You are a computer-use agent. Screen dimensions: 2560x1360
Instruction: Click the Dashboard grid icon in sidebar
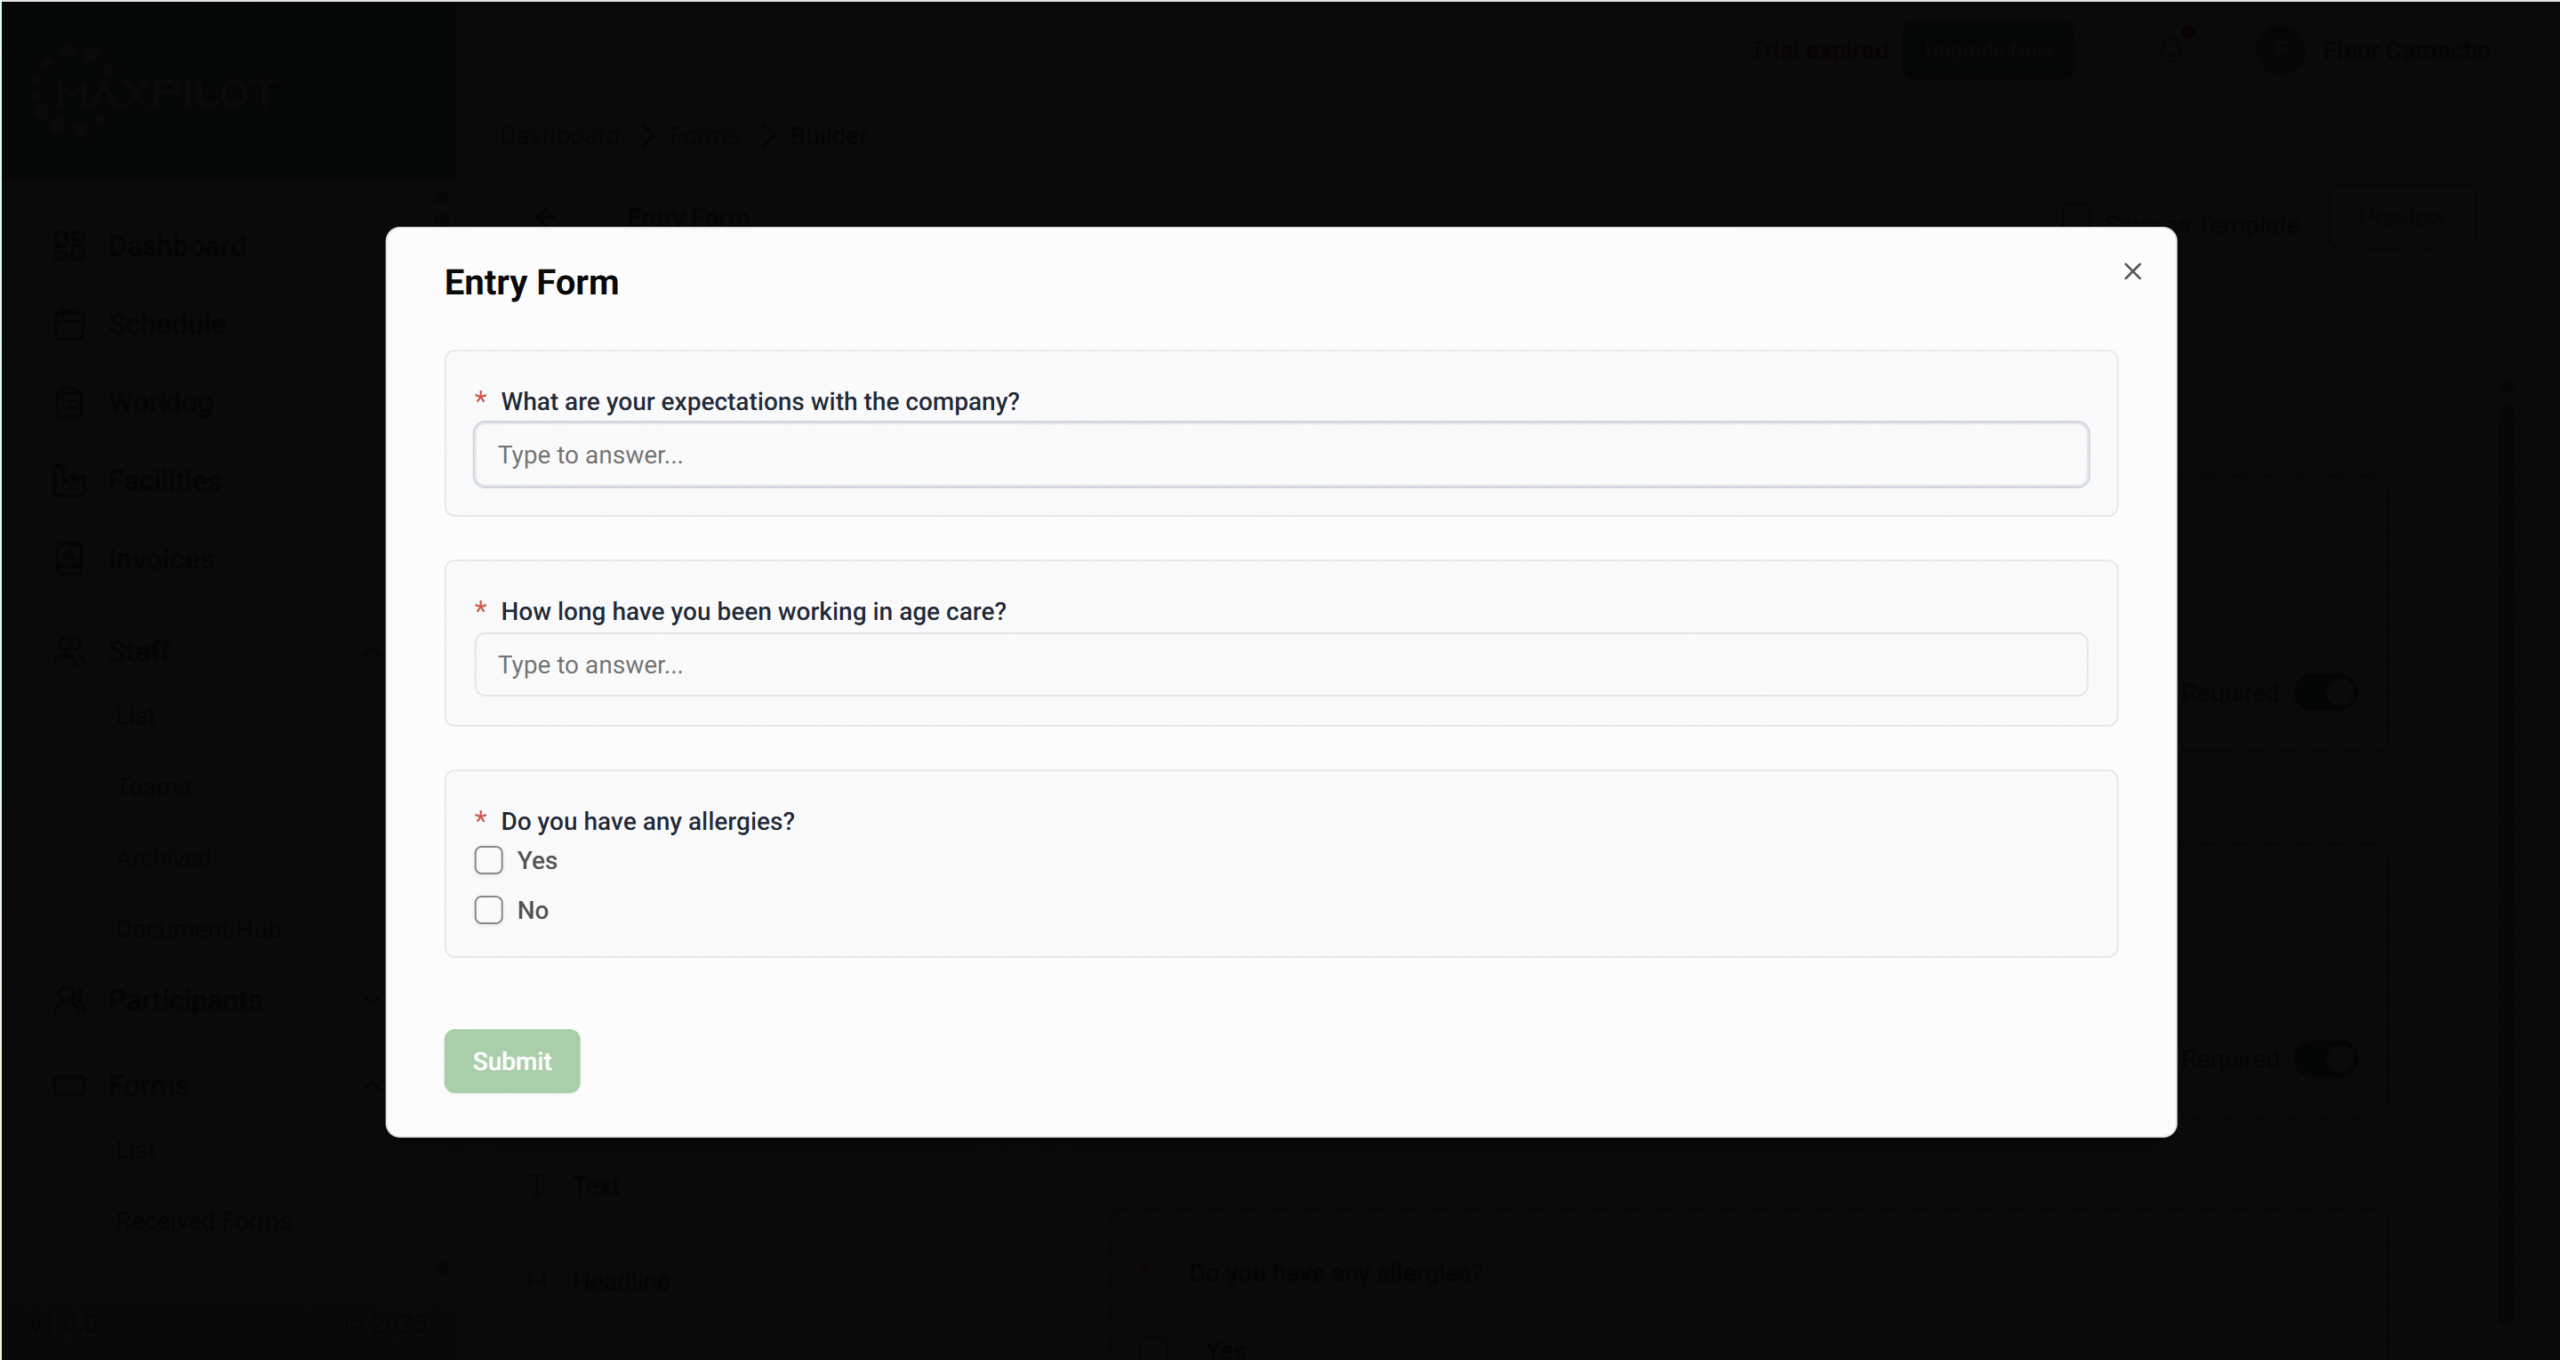tap(68, 246)
